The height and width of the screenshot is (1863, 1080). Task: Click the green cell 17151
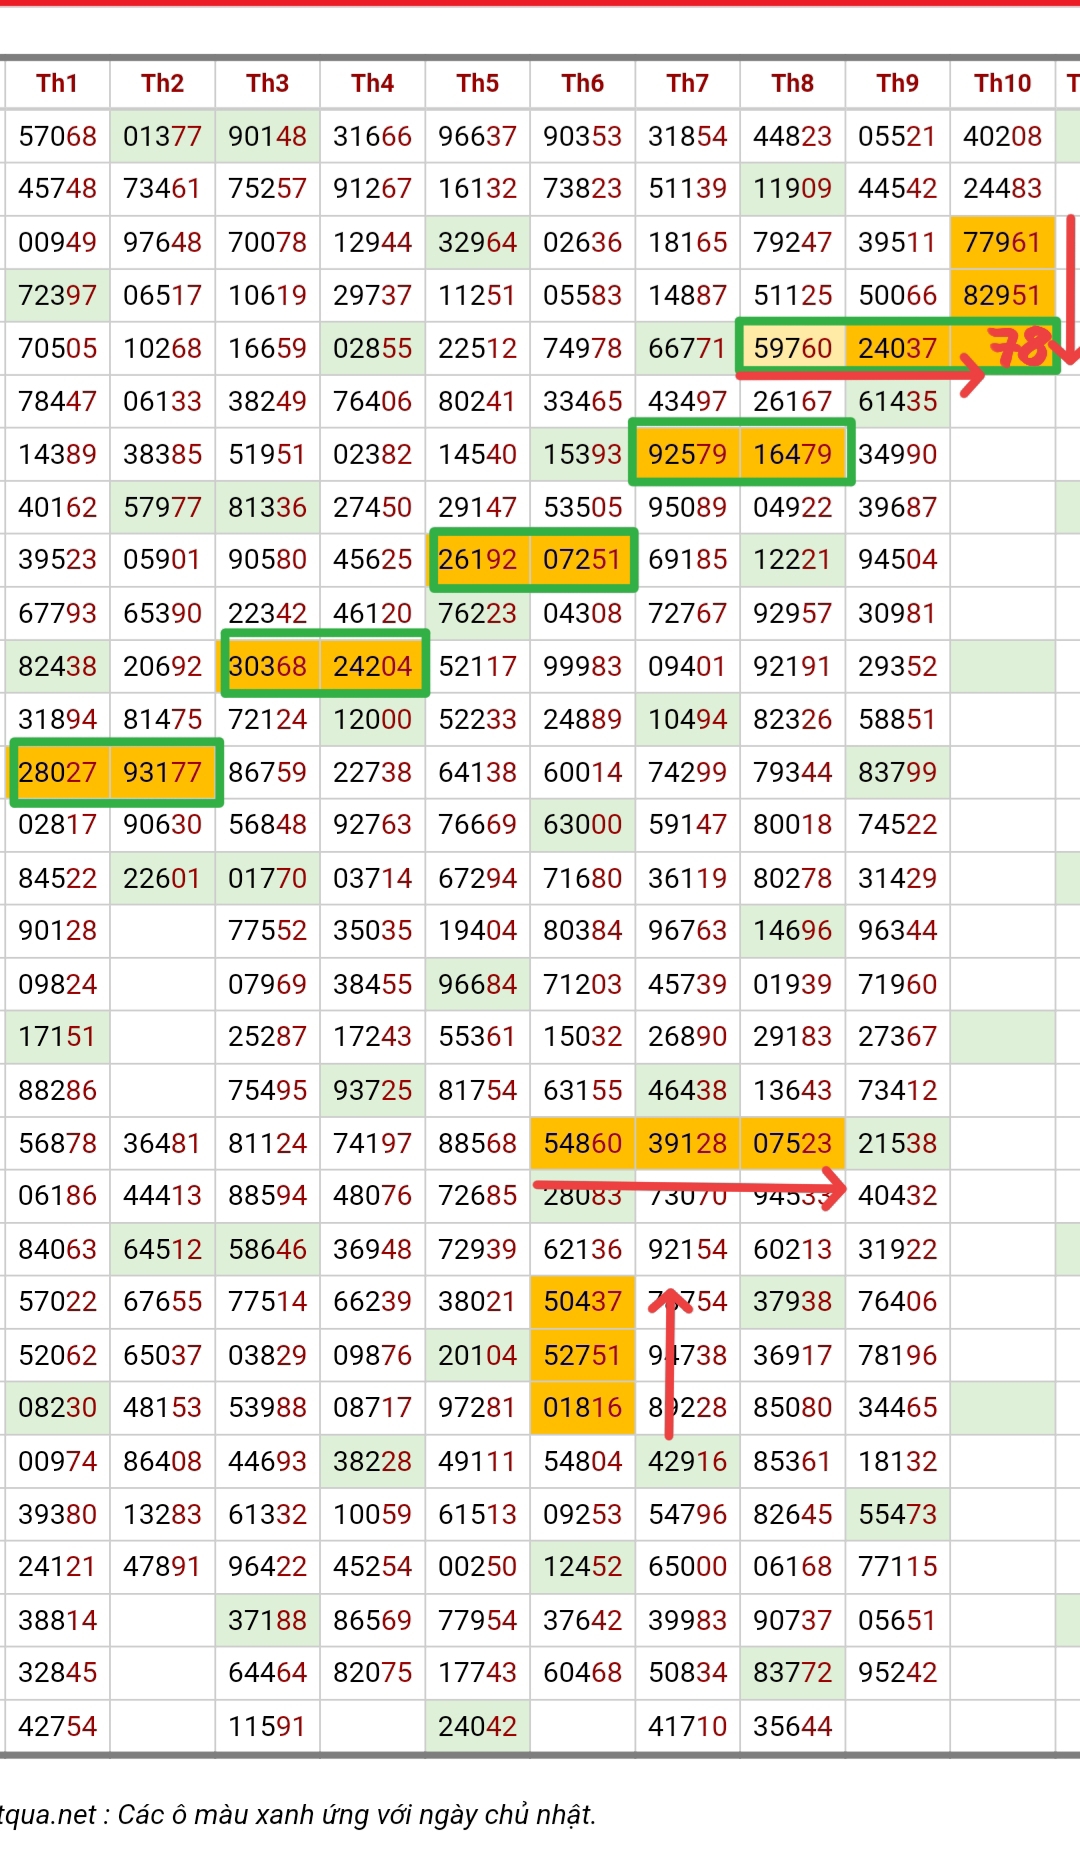57,1036
